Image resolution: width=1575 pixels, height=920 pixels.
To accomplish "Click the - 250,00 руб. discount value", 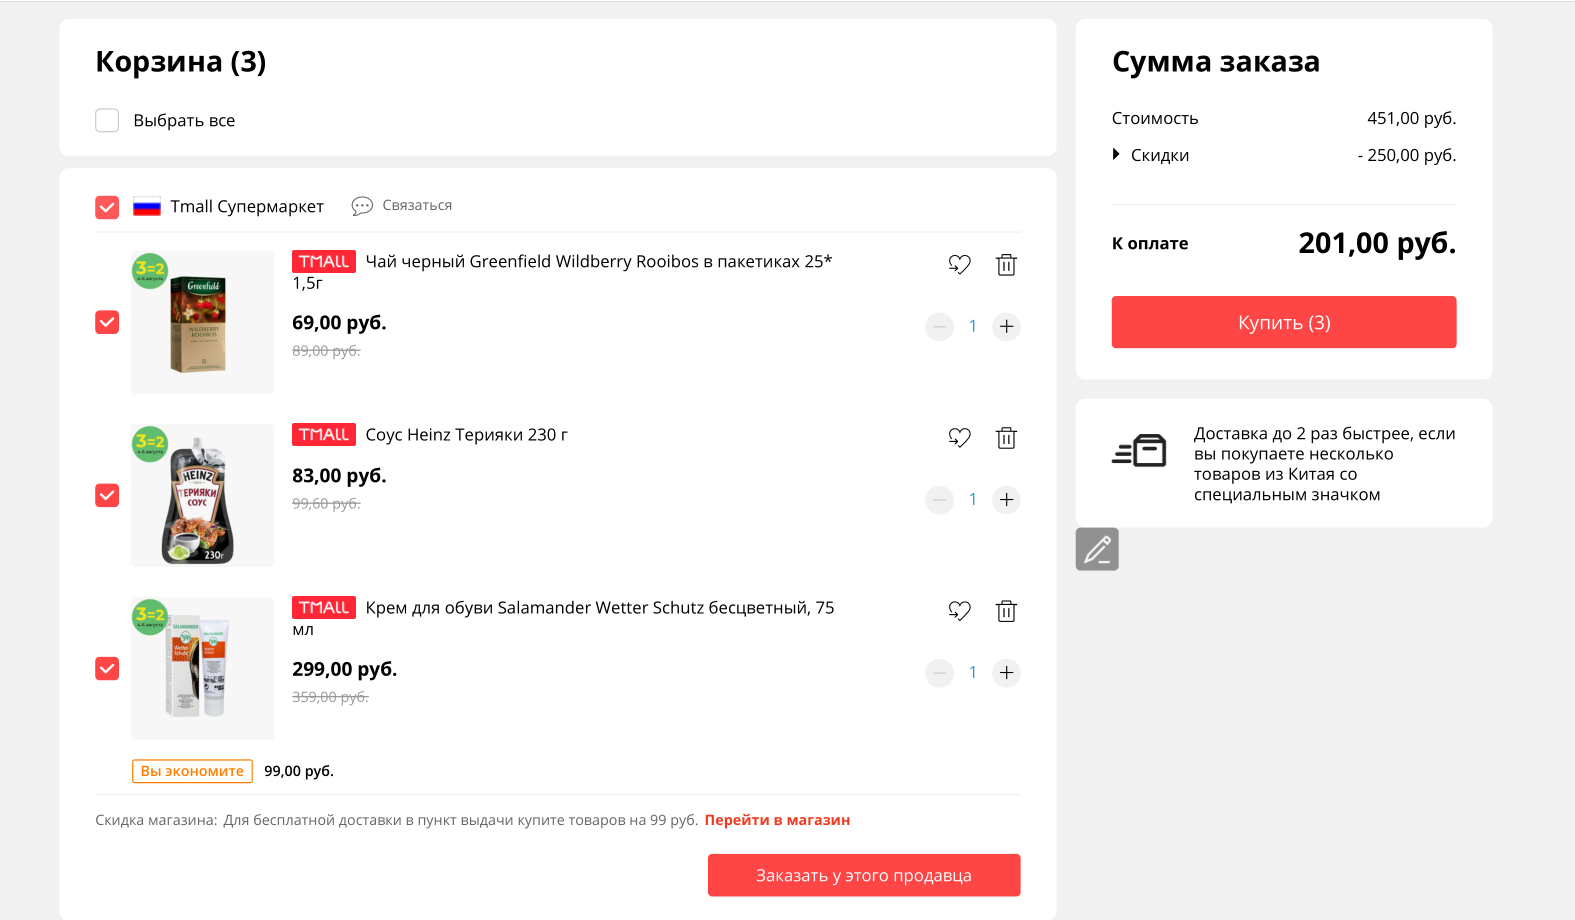I will [1406, 155].
